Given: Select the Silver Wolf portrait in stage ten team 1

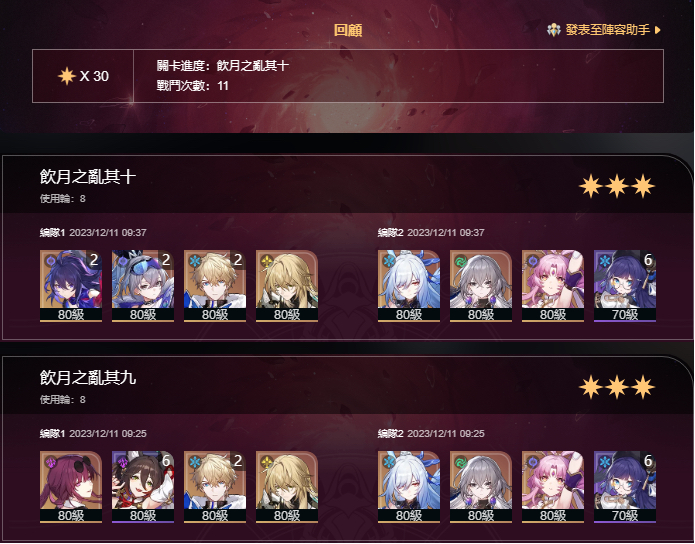Looking at the screenshot, I should point(143,286).
